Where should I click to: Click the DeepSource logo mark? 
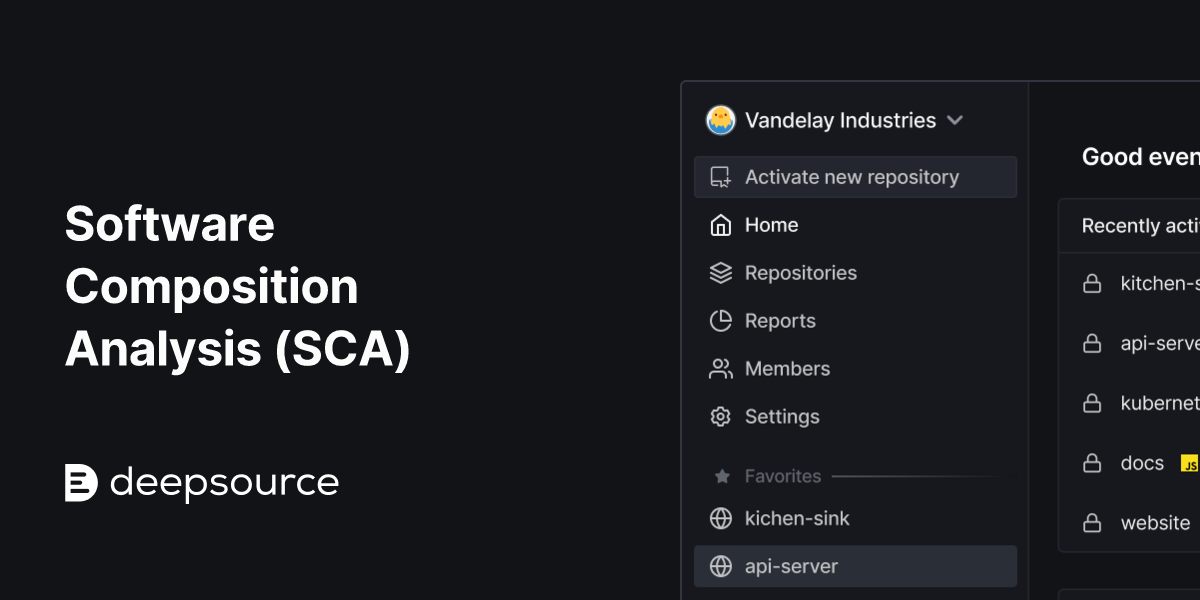point(80,482)
